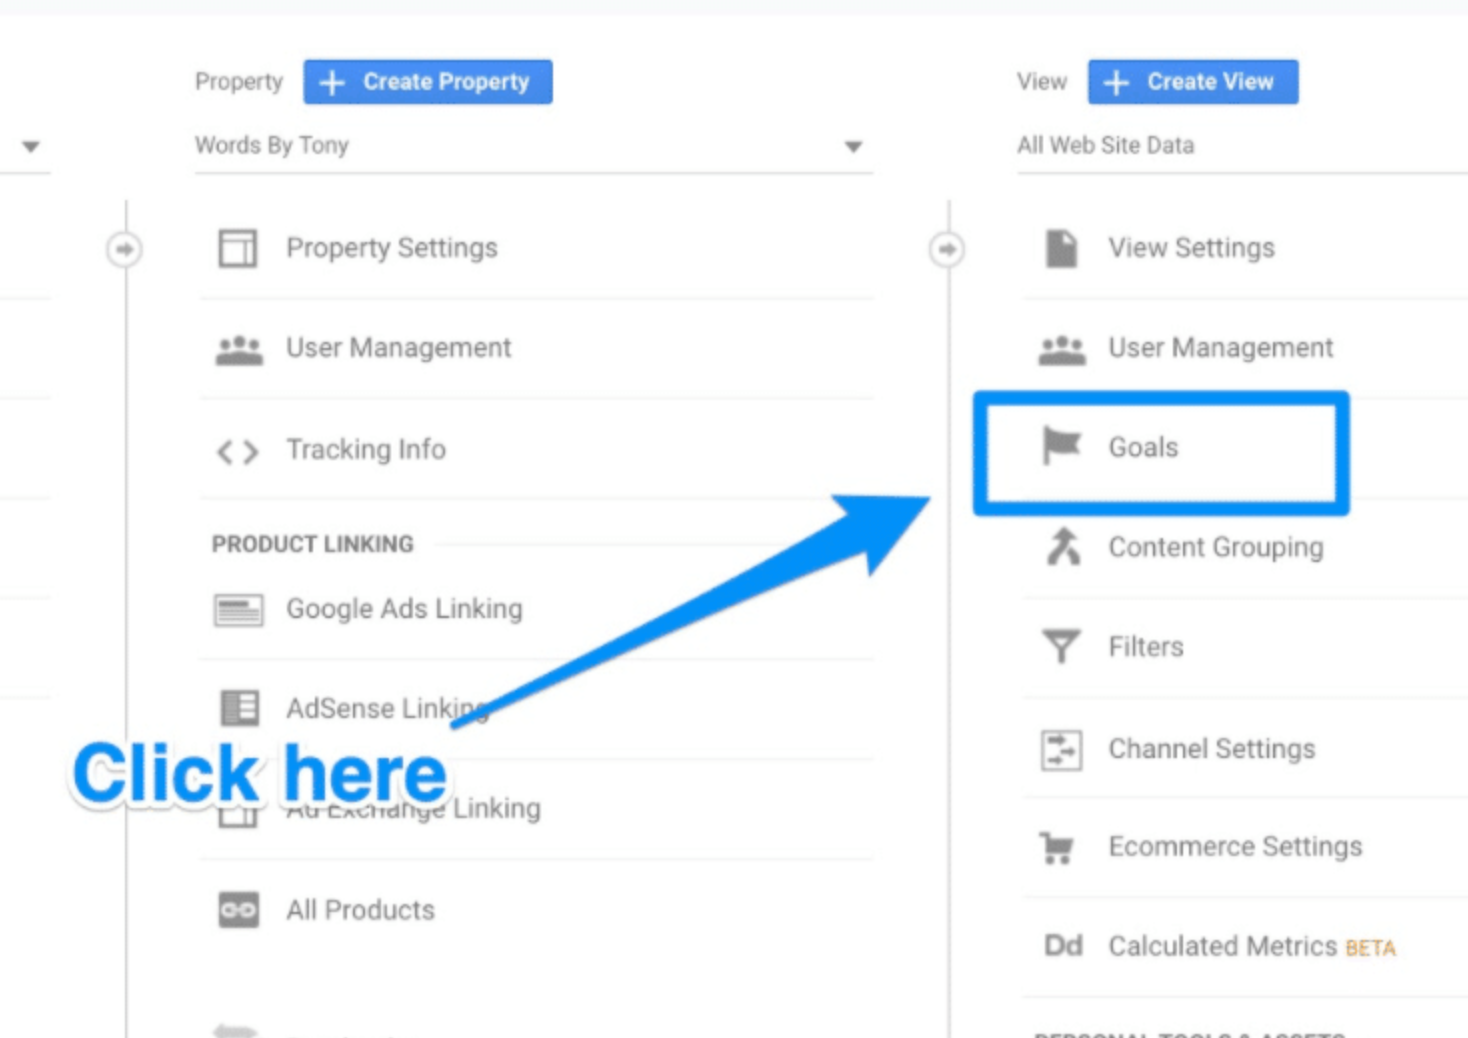
Task: Open the account dropdown arrow at far left
Action: pyautogui.click(x=31, y=146)
